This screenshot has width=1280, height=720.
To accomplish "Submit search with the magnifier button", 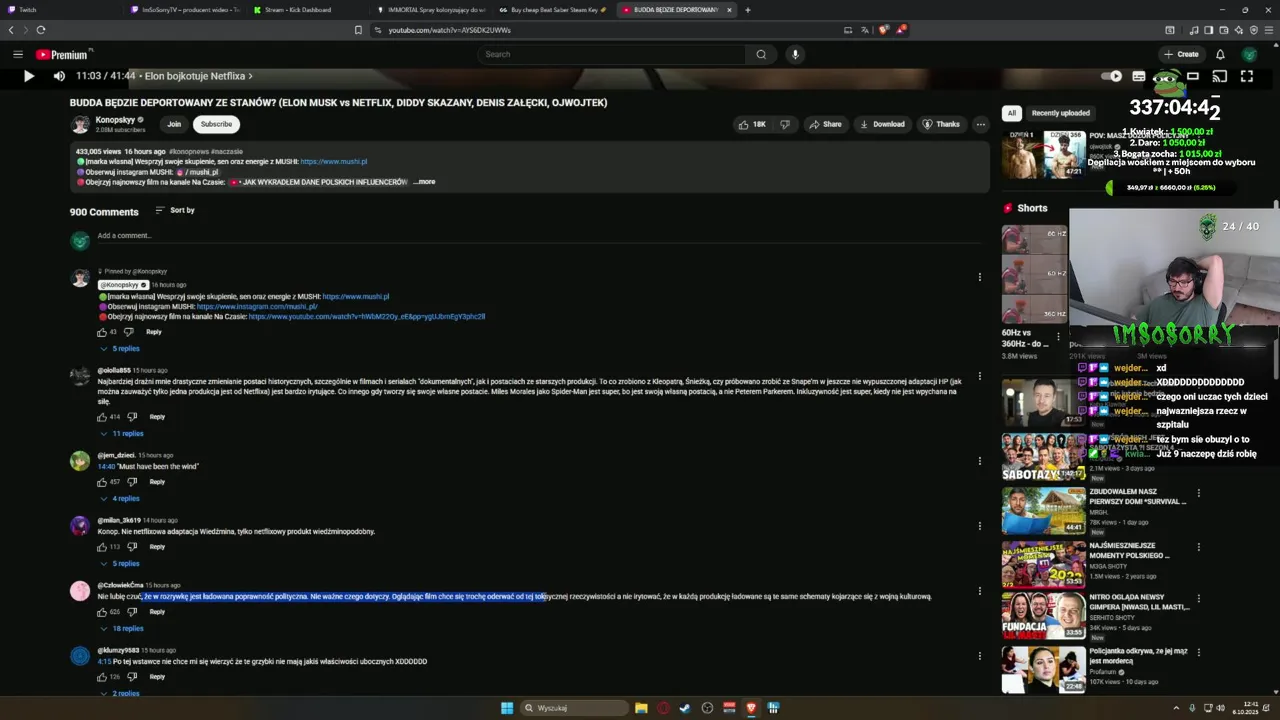I will (x=761, y=54).
